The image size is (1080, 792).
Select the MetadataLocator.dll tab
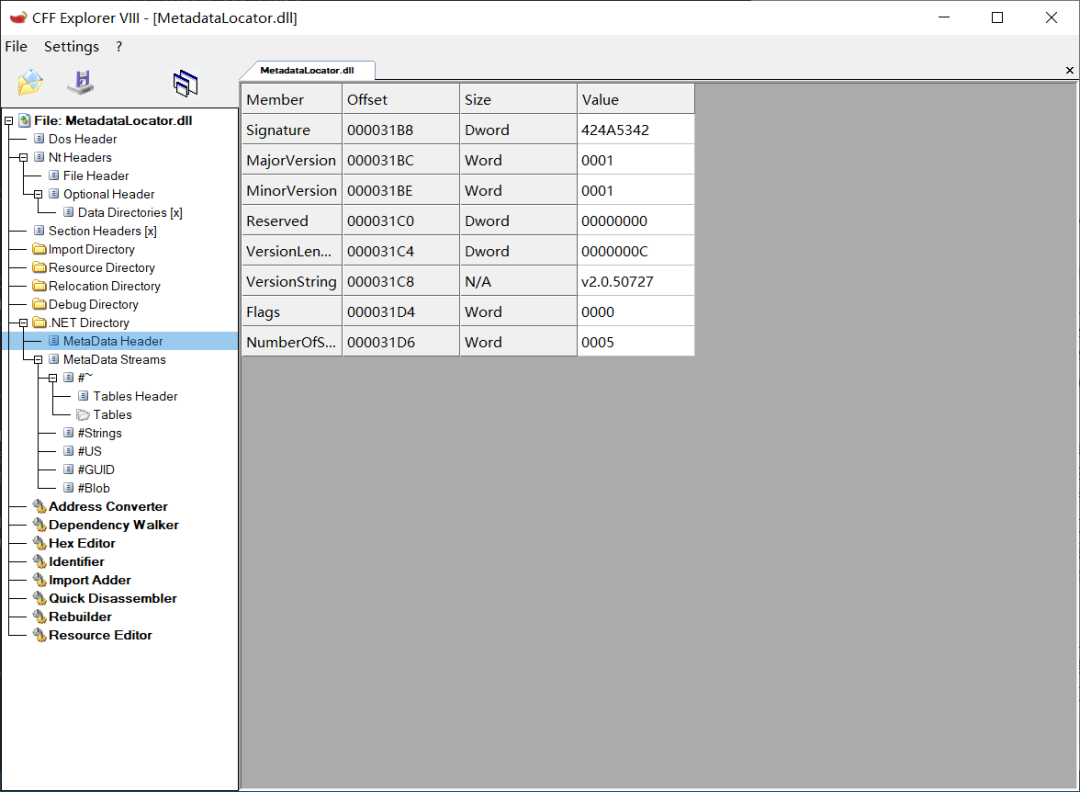click(307, 70)
